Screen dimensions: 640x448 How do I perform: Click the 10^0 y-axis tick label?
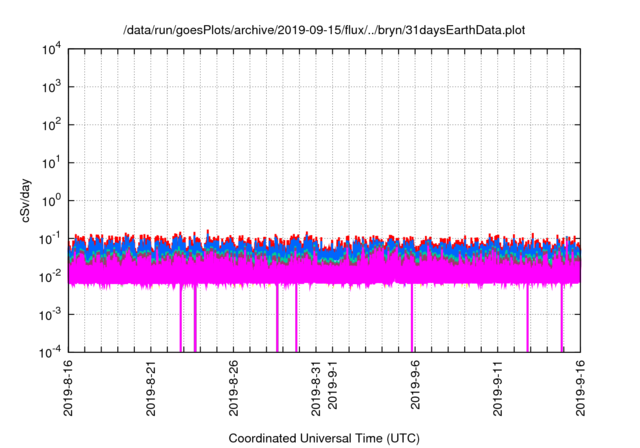point(52,201)
